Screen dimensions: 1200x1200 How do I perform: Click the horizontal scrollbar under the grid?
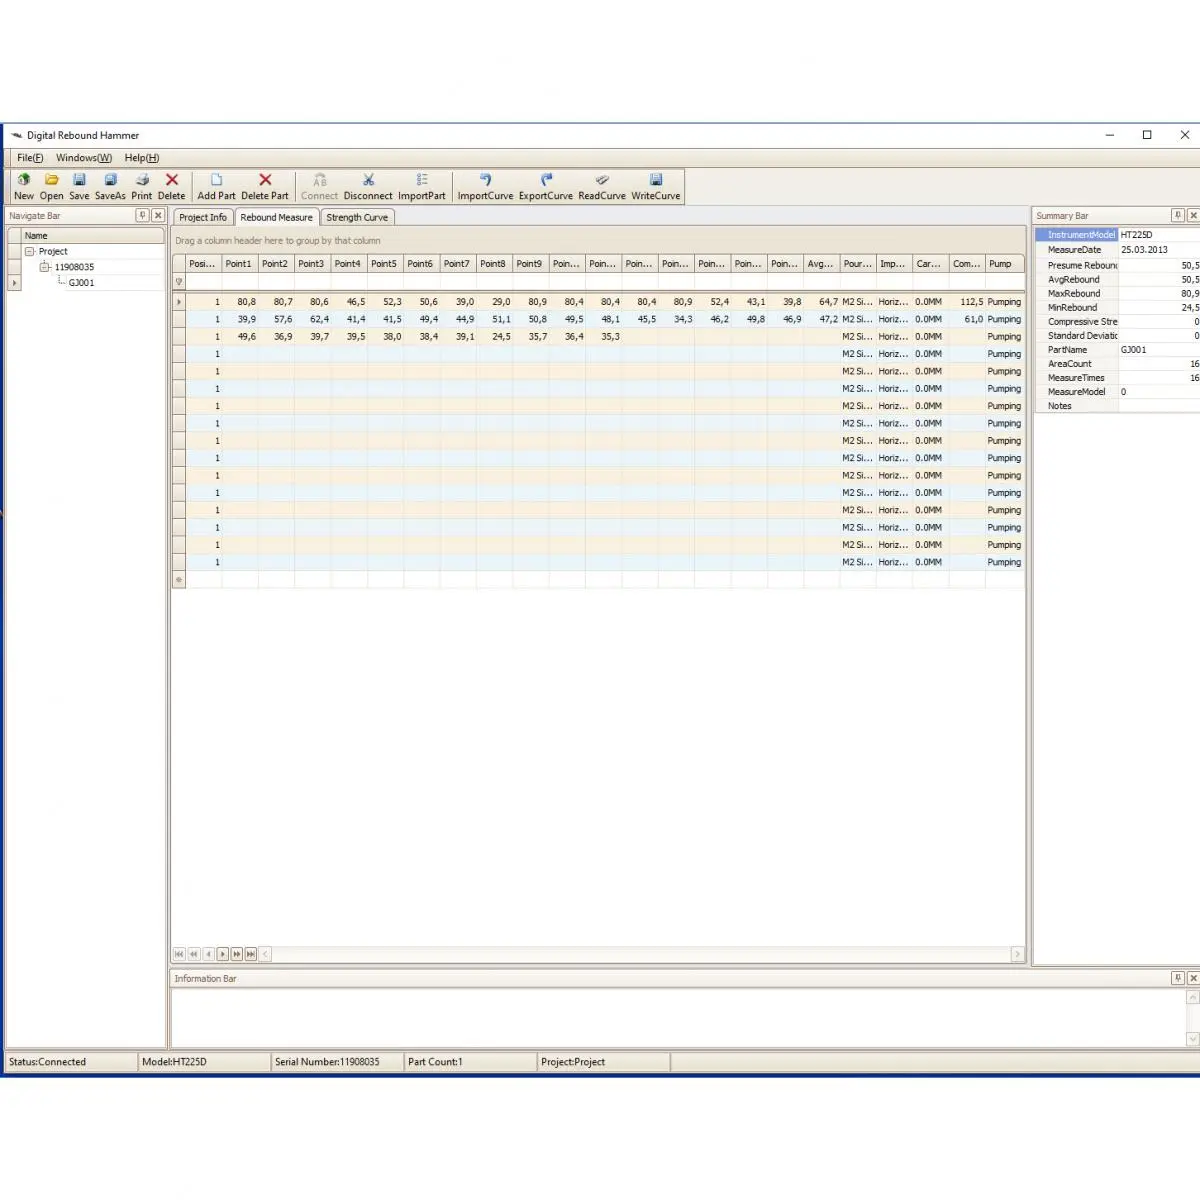(640, 954)
